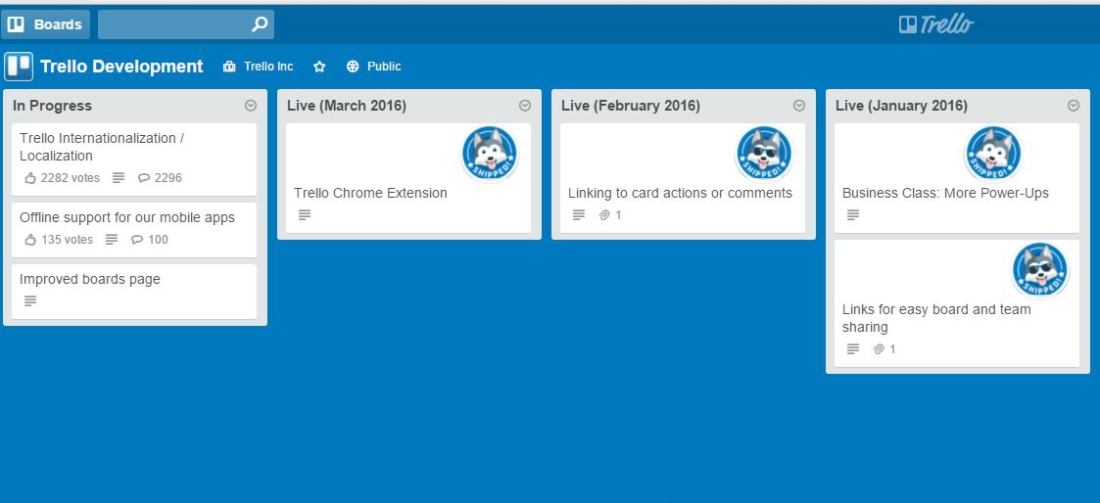Click Shipped husky sticker on Chrome Extension card
The height and width of the screenshot is (503, 1100).
coord(490,154)
